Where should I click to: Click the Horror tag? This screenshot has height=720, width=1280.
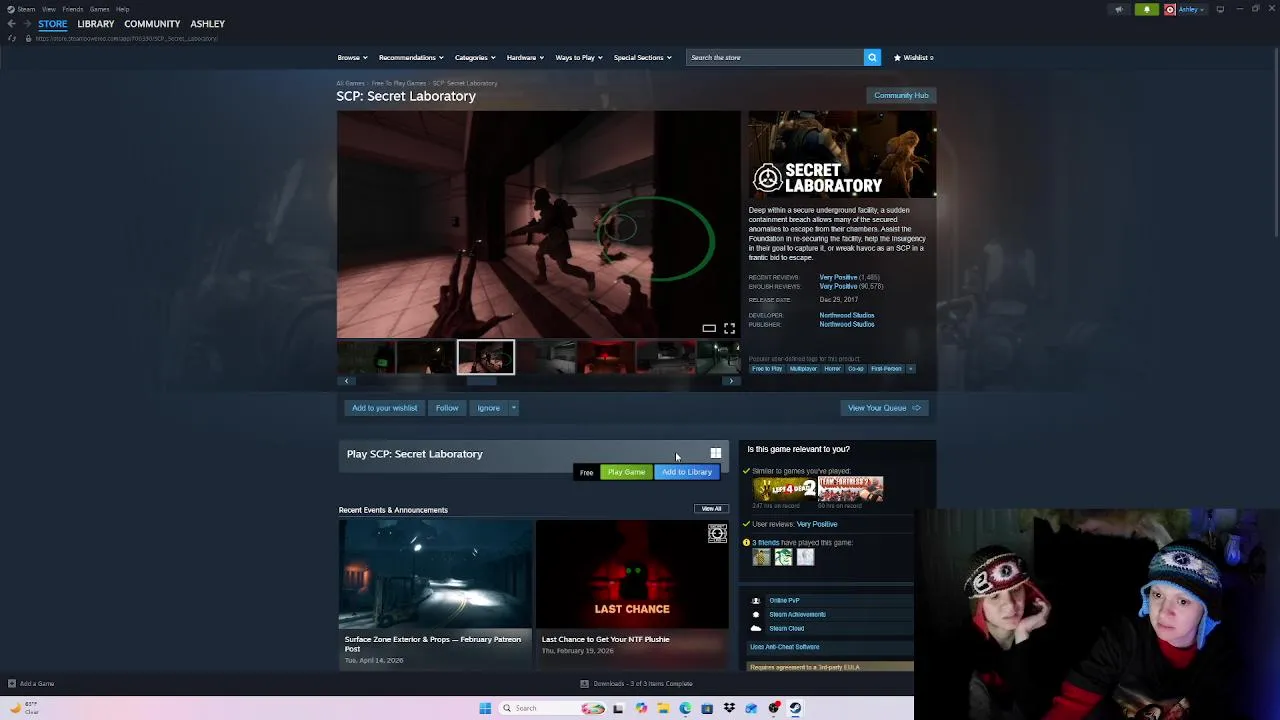832,369
